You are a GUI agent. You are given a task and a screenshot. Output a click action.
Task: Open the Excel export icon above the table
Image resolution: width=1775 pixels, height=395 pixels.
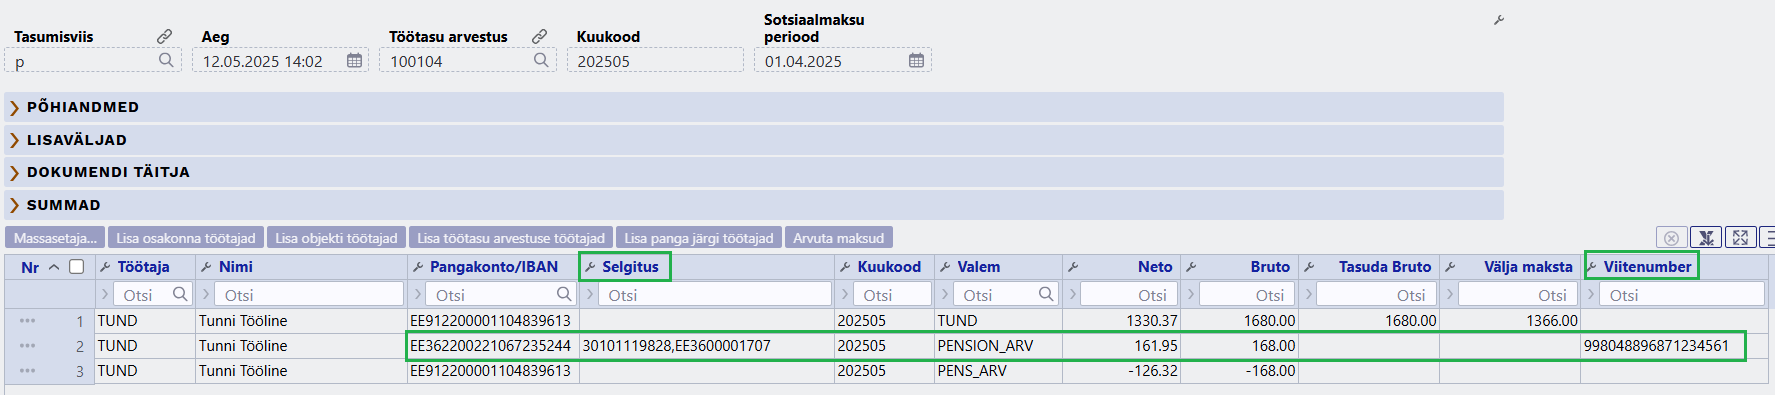tap(1706, 238)
